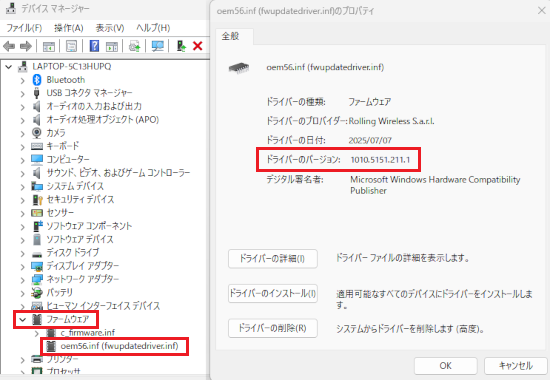This screenshot has width=550, height=380.
Task: Expand the オーディオの入力および出力 category
Action: pos(22,107)
